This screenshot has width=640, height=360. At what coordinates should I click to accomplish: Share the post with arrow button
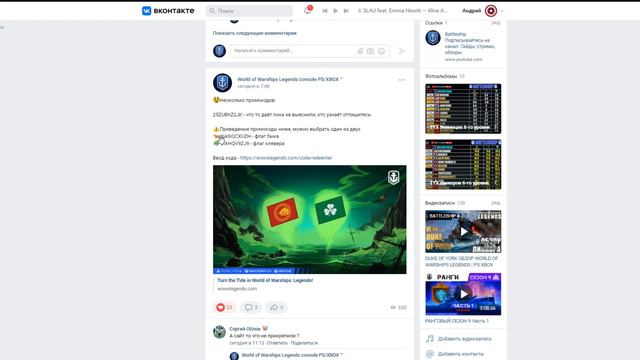[277, 307]
